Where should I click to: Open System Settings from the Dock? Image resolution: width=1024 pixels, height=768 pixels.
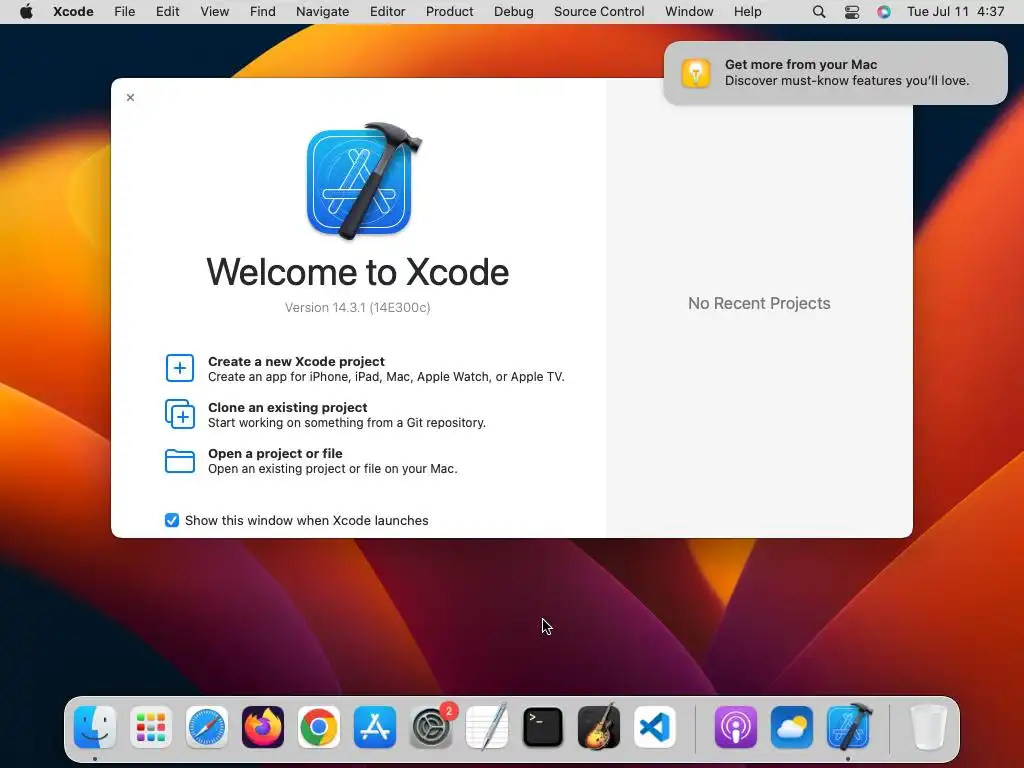point(431,727)
